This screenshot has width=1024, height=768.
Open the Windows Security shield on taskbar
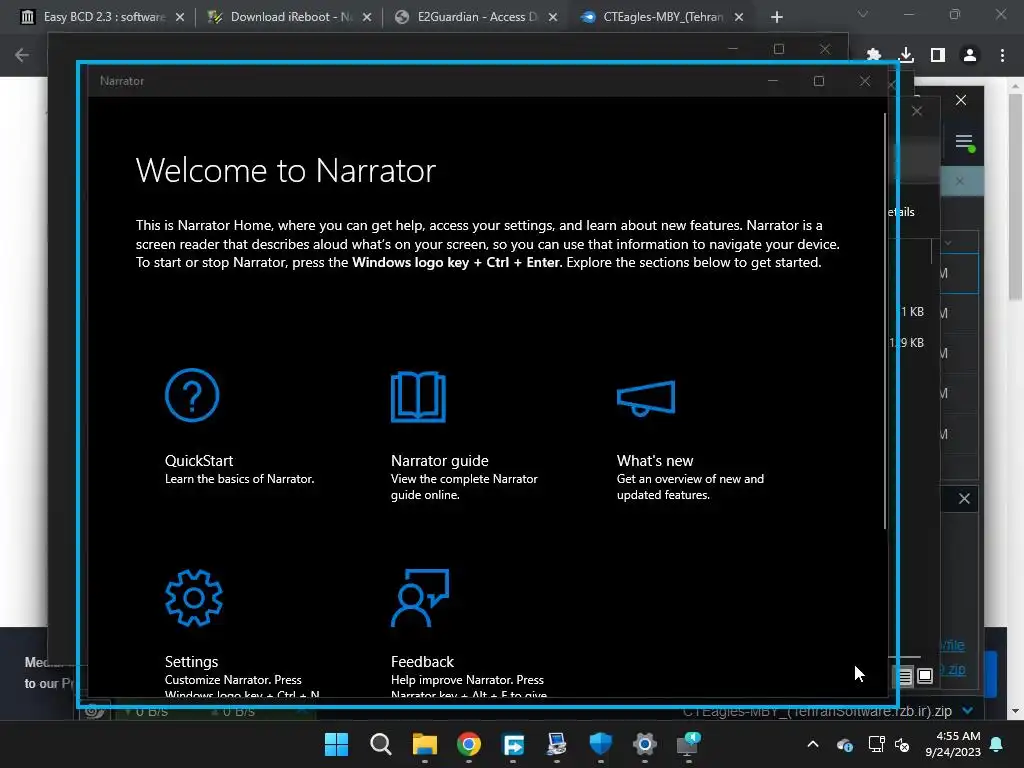pyautogui.click(x=600, y=744)
